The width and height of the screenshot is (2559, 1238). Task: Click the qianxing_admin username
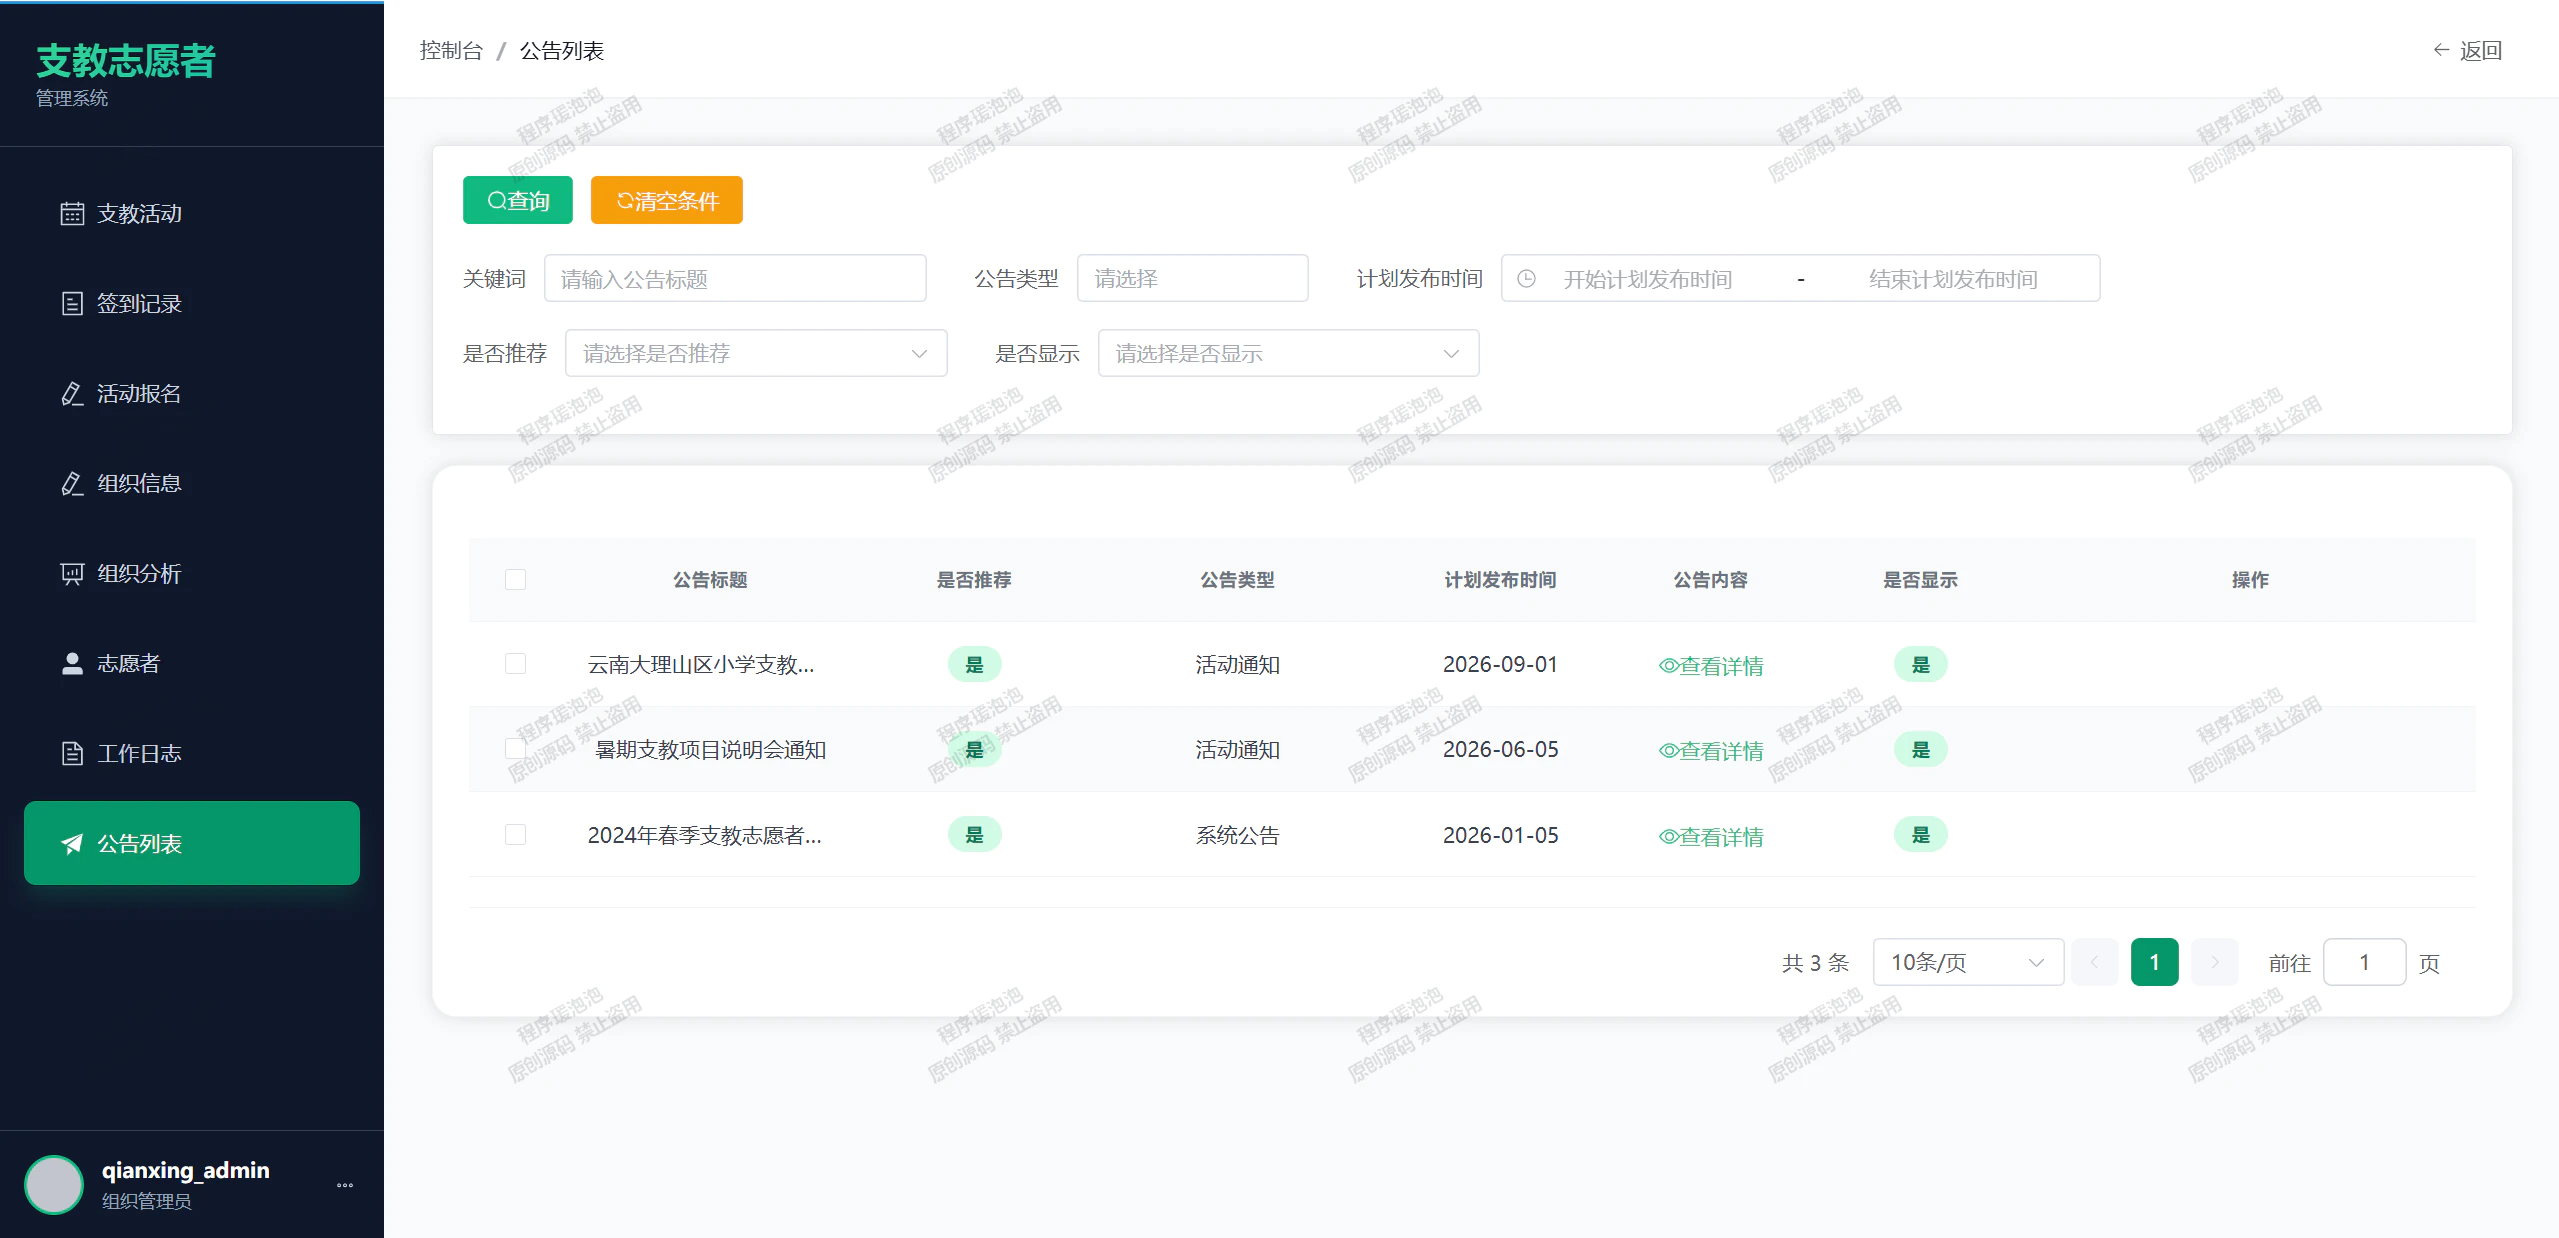185,1170
